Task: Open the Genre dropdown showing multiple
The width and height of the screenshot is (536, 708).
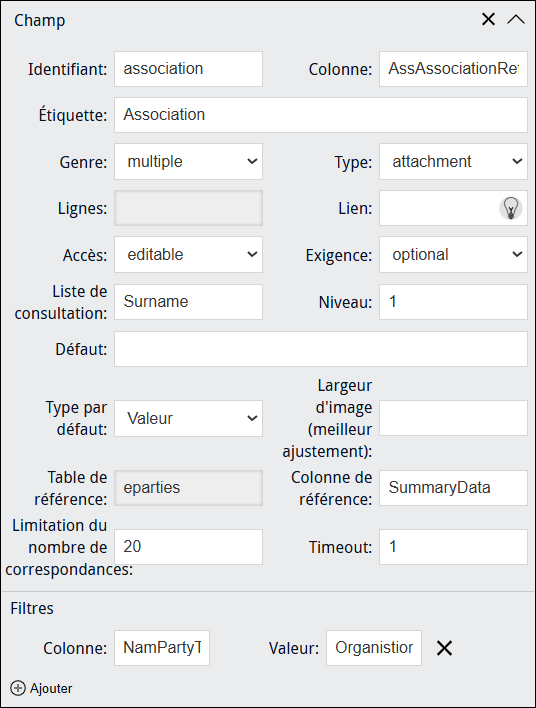Action: point(188,162)
